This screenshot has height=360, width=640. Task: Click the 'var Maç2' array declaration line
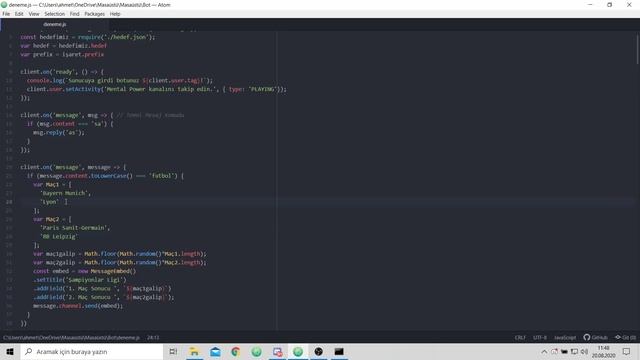(52, 219)
